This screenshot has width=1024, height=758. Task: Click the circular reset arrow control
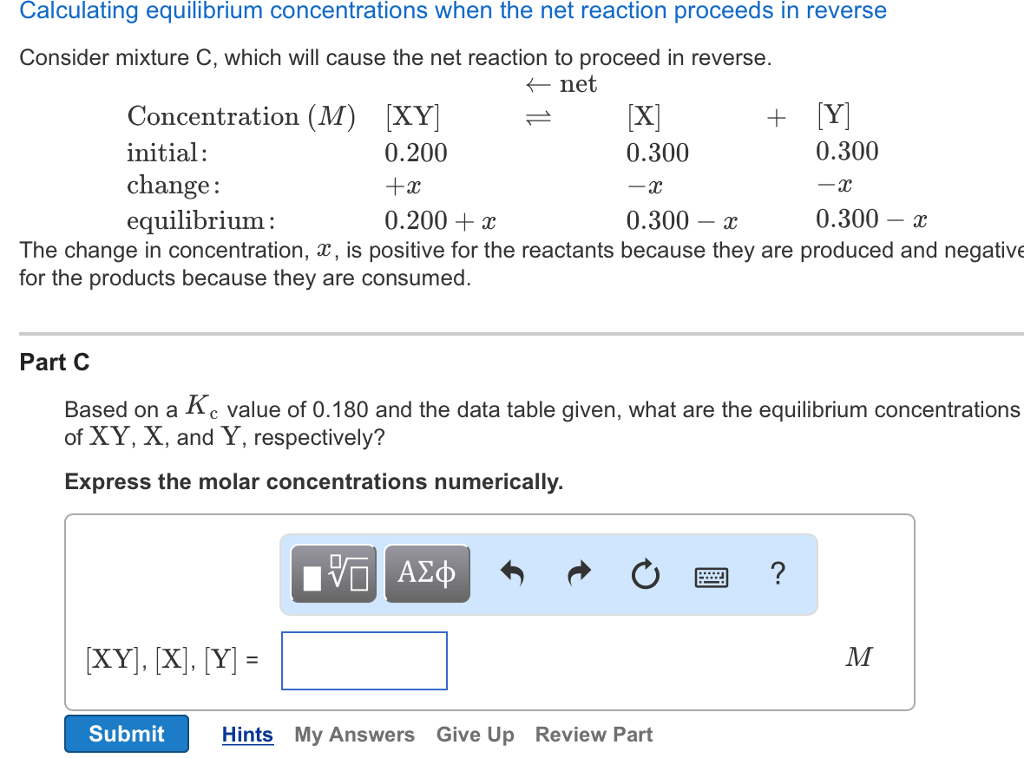tap(645, 573)
